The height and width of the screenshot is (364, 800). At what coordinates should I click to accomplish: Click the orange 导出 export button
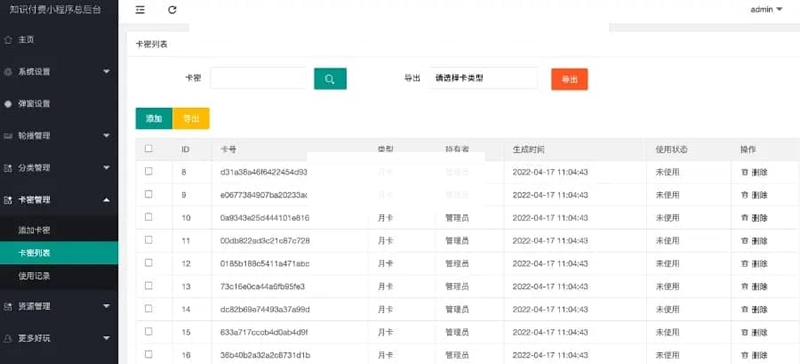pos(569,79)
